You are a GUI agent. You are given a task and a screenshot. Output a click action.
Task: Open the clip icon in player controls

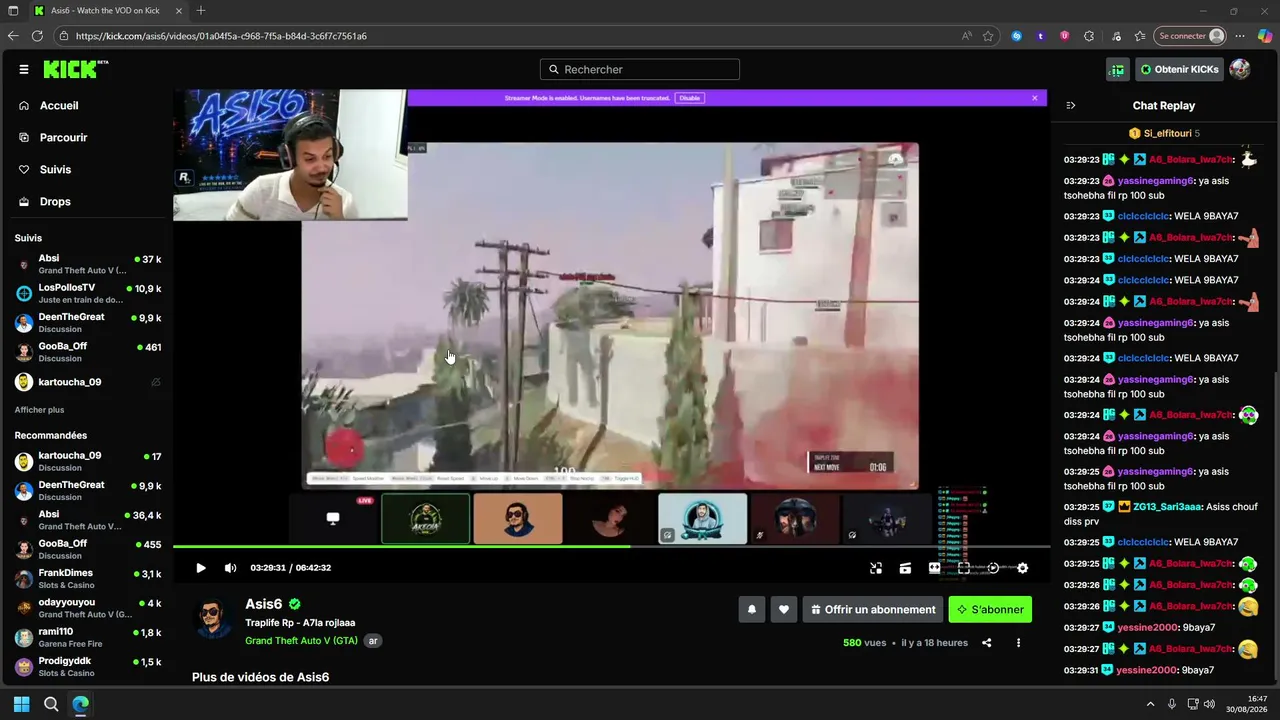click(905, 568)
